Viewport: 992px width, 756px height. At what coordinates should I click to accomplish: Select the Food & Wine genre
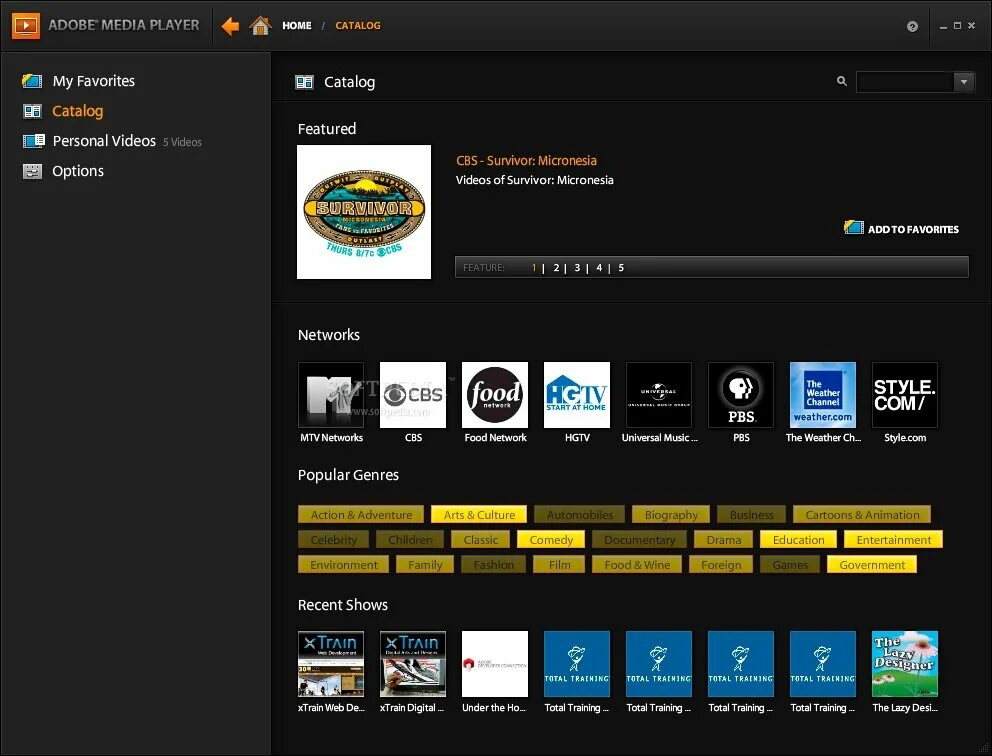coord(637,564)
